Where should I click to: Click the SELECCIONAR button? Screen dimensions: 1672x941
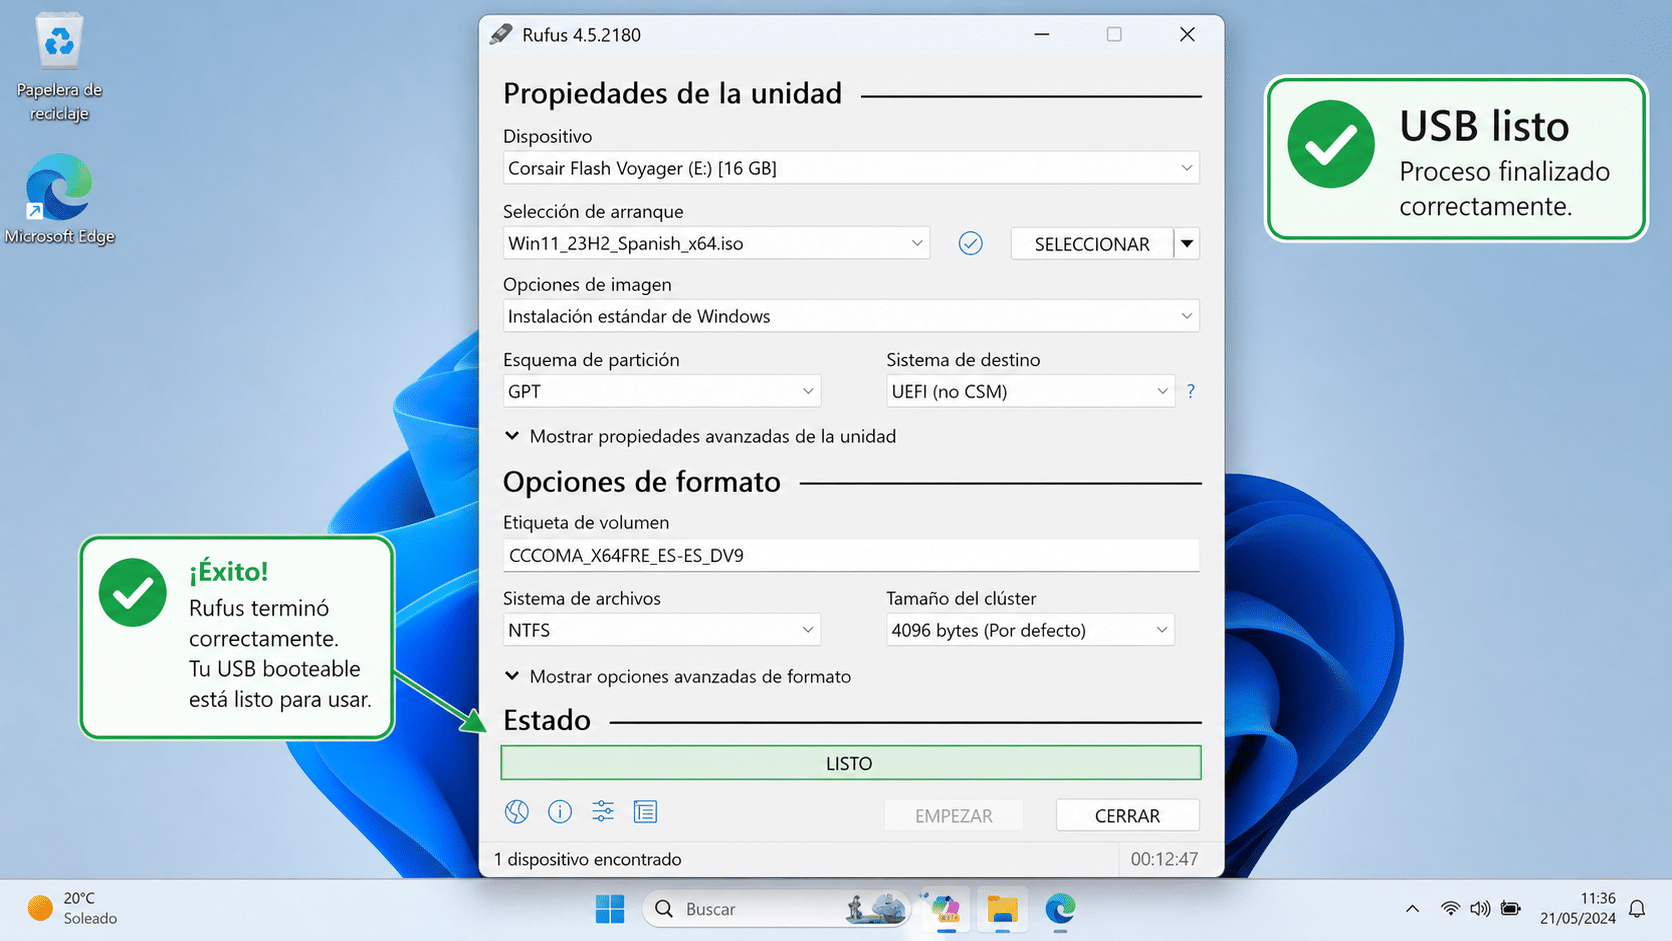pyautogui.click(x=1092, y=243)
